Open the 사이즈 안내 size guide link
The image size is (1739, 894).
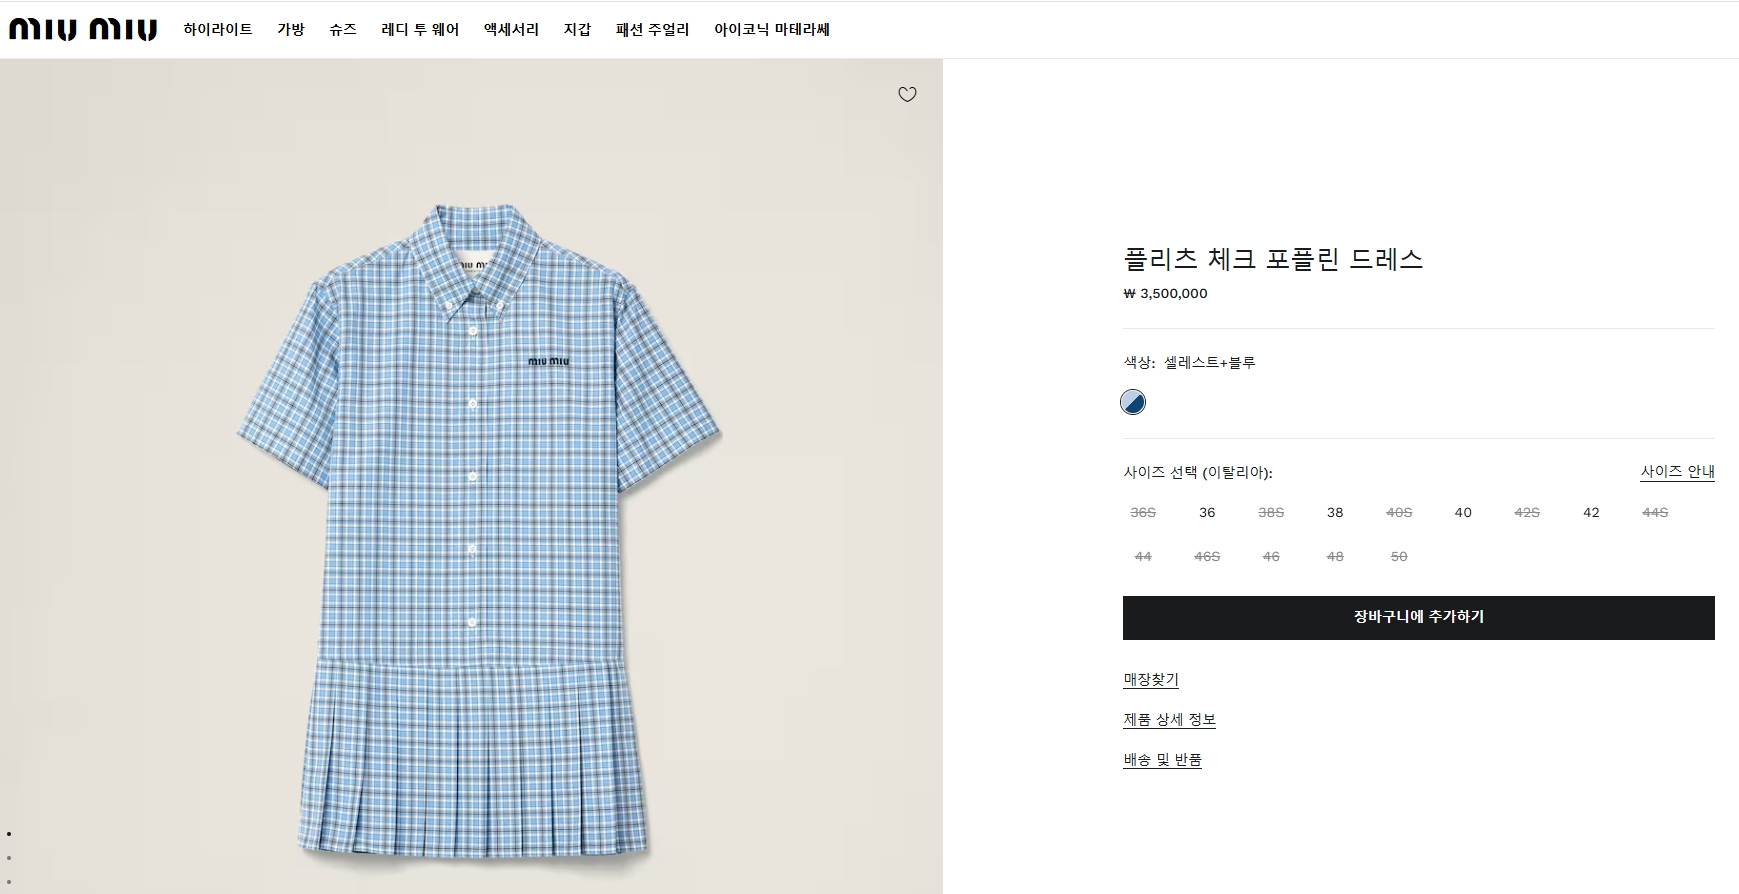1677,472
